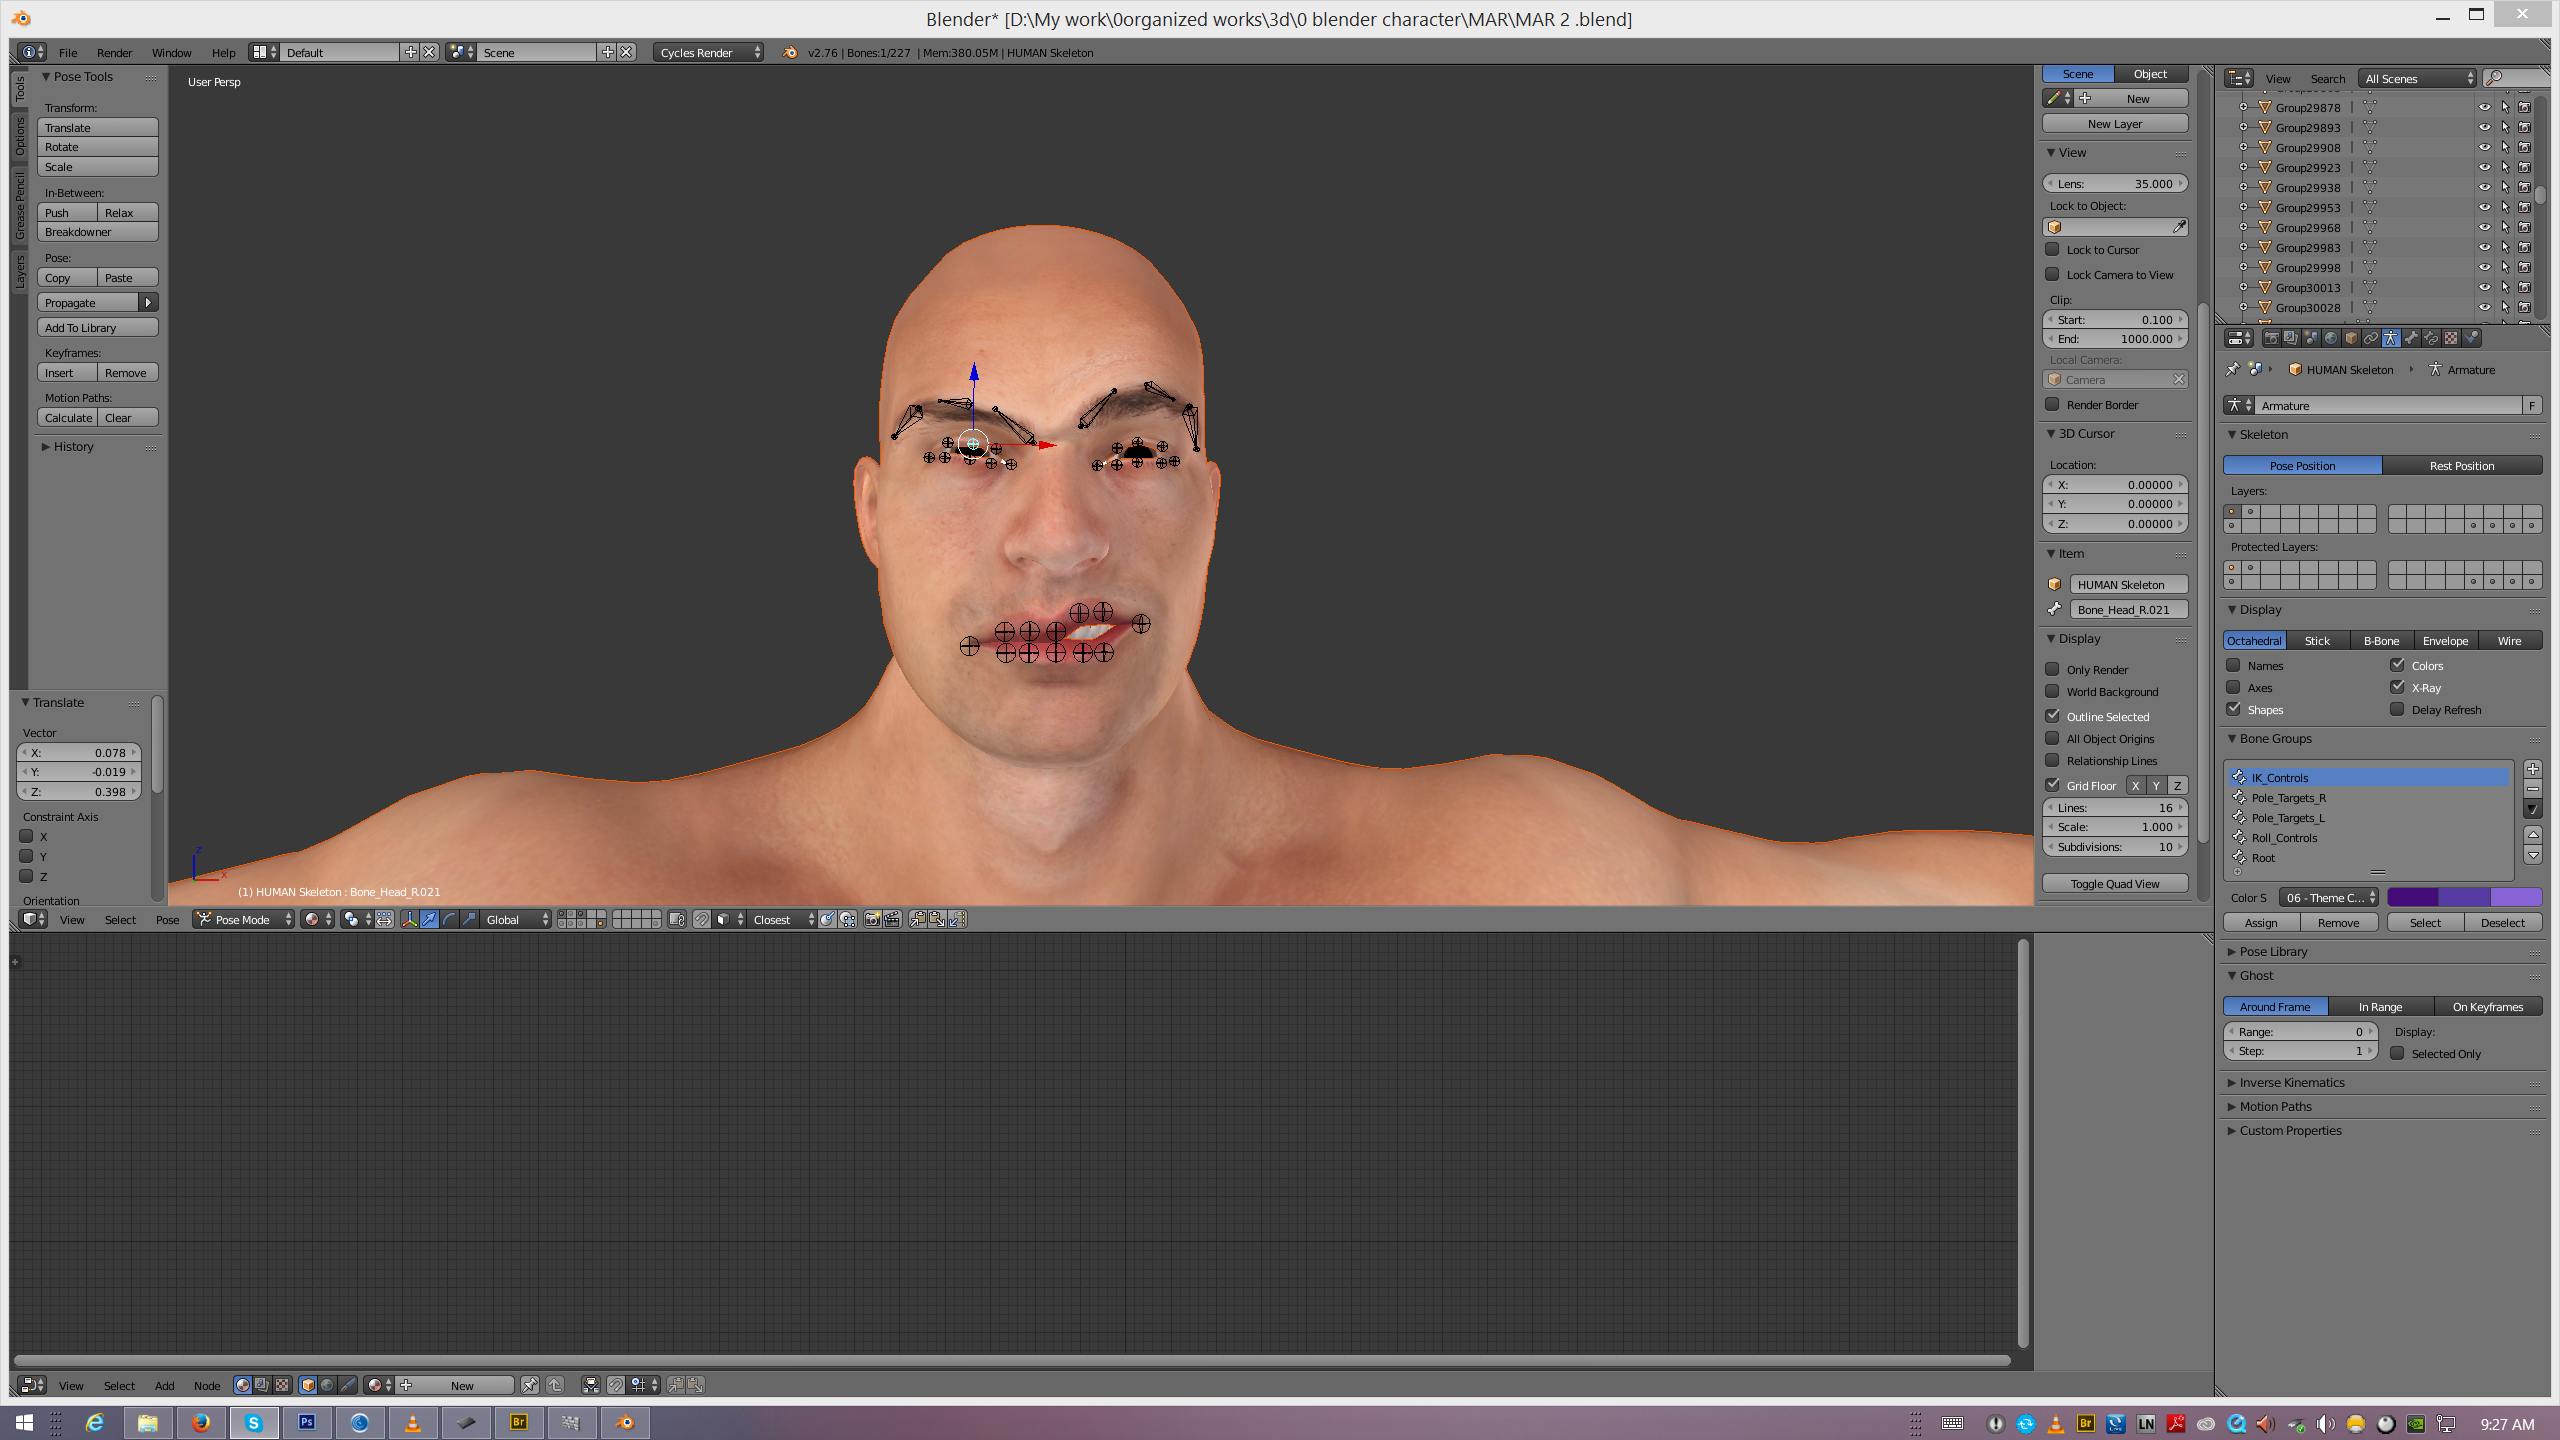Click the Rest Position button
This screenshot has height=1440, width=2560.
(2461, 465)
